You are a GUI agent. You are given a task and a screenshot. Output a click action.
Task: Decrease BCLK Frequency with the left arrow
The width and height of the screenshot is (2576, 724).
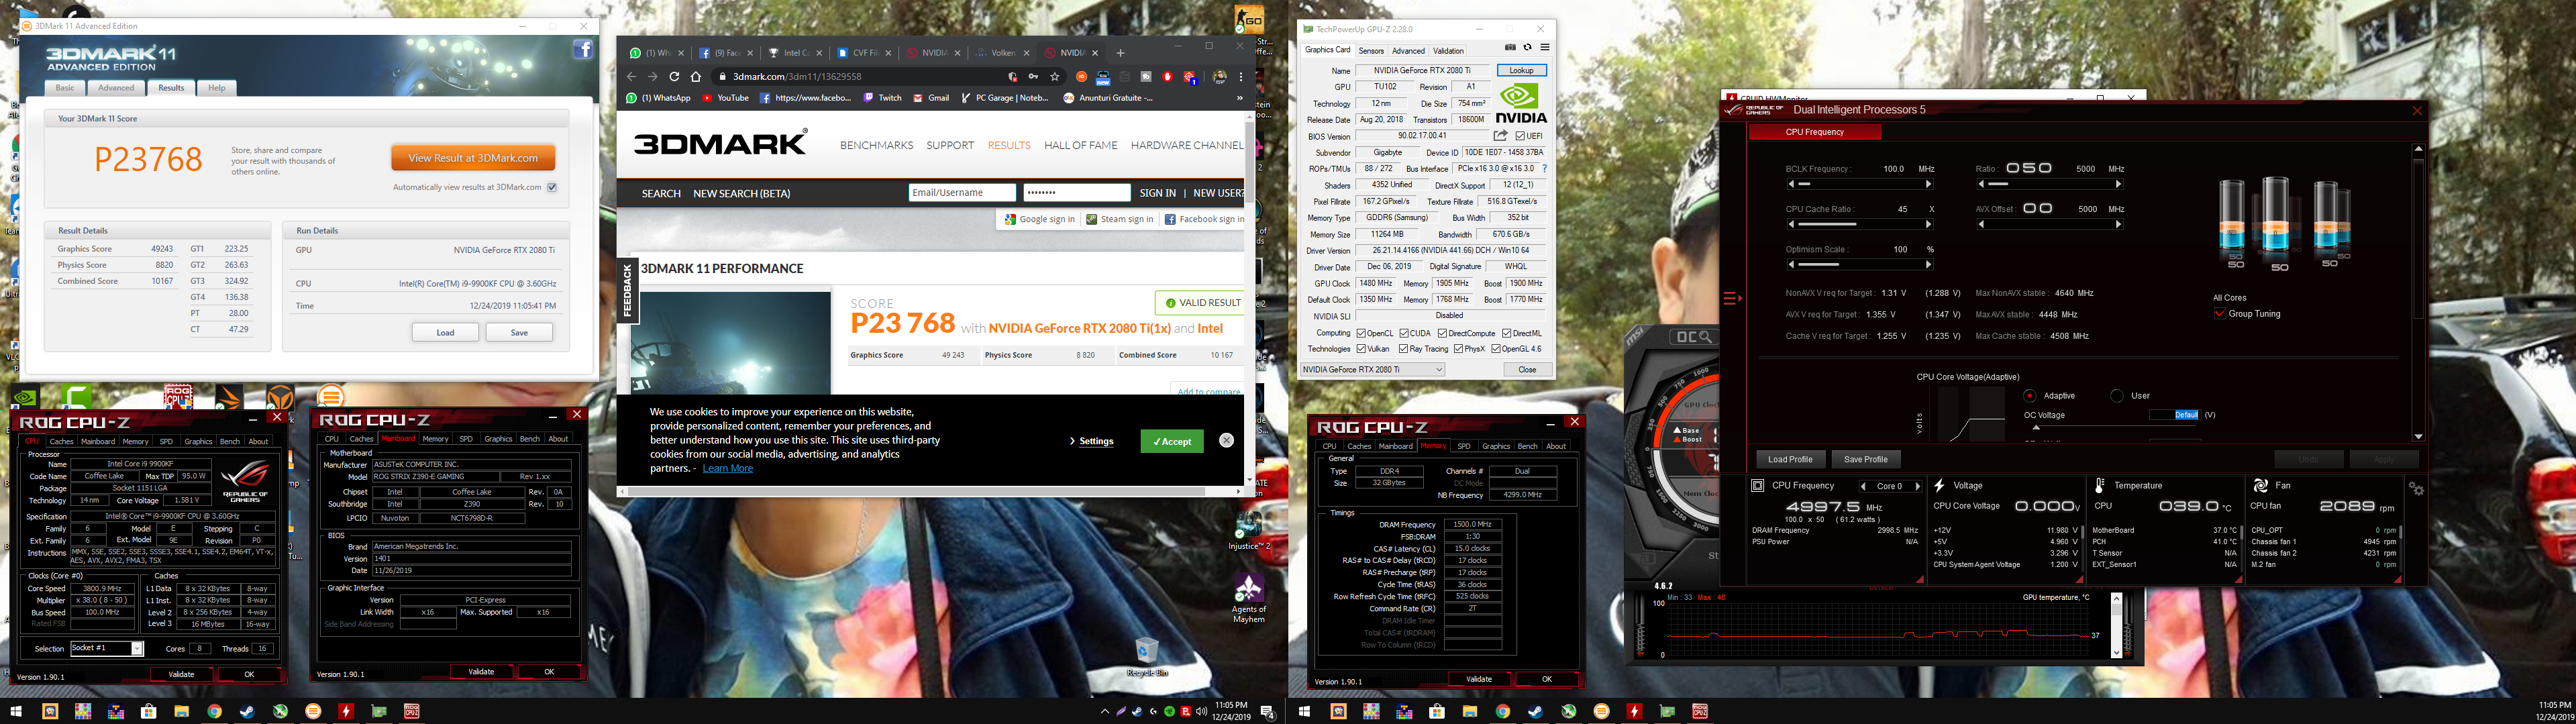(1791, 184)
